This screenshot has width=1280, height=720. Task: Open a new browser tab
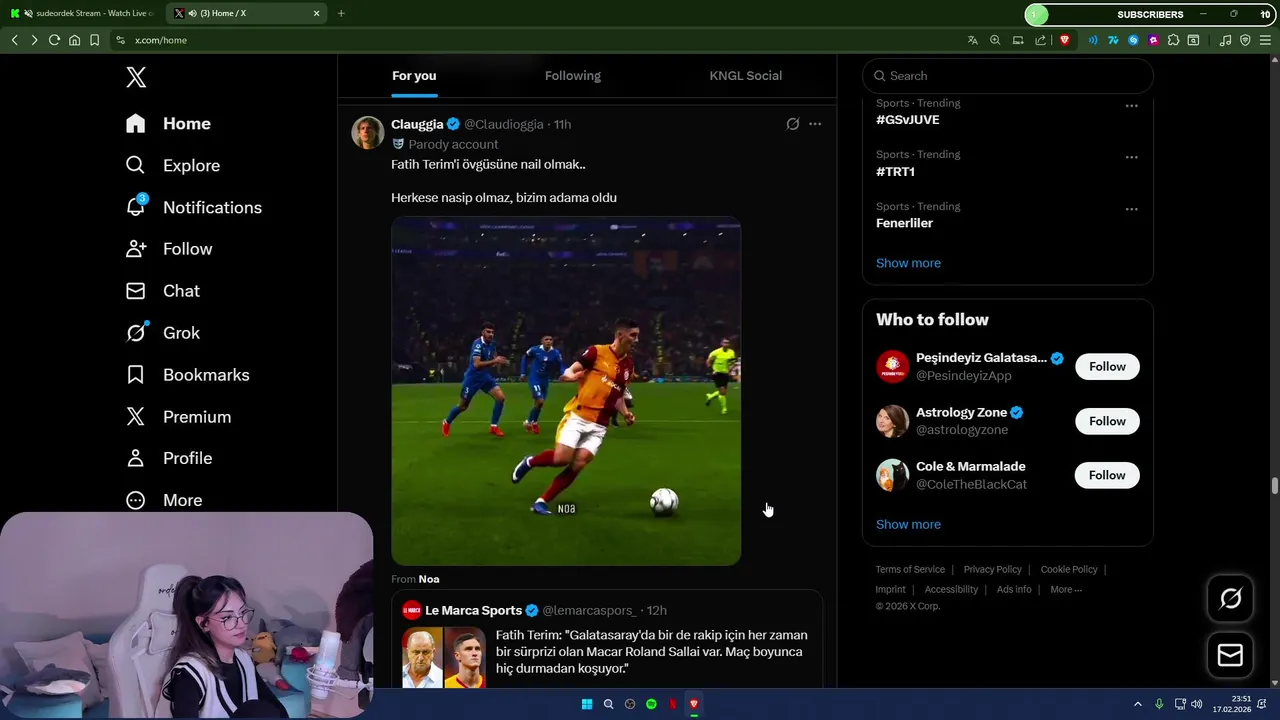(341, 13)
